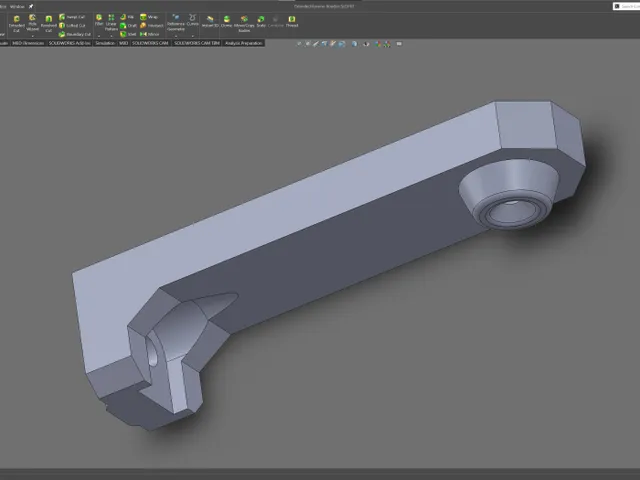The width and height of the screenshot is (640, 480).
Task: Select the Move/Copy Bodies tool
Action: pos(244,24)
